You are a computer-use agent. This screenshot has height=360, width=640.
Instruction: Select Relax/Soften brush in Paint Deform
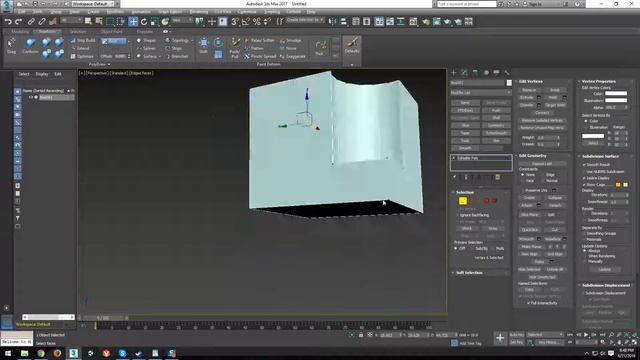(x=260, y=40)
